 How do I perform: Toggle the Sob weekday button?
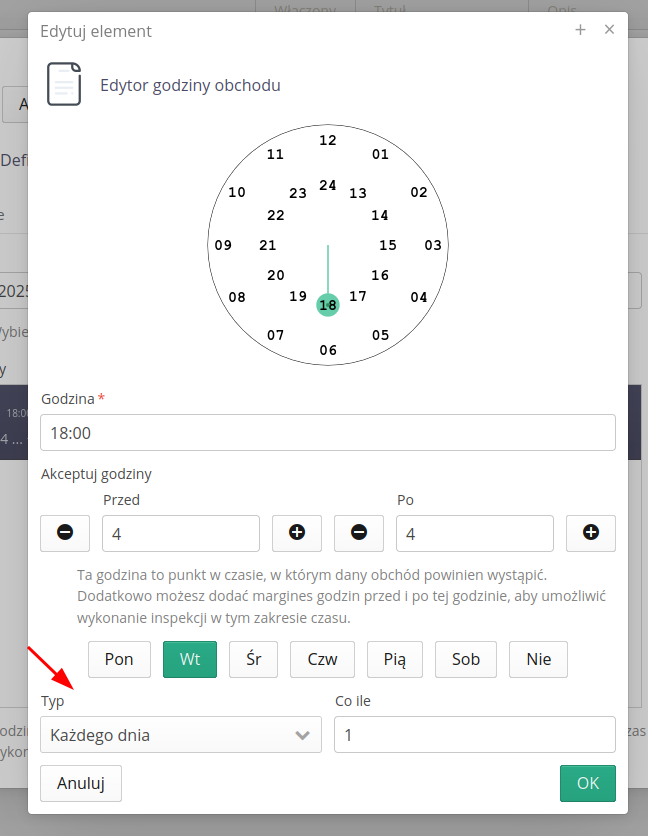tap(466, 659)
